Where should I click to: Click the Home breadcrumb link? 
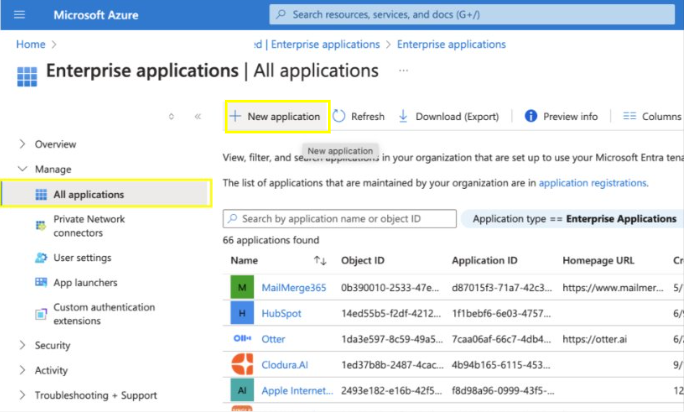pos(30,45)
